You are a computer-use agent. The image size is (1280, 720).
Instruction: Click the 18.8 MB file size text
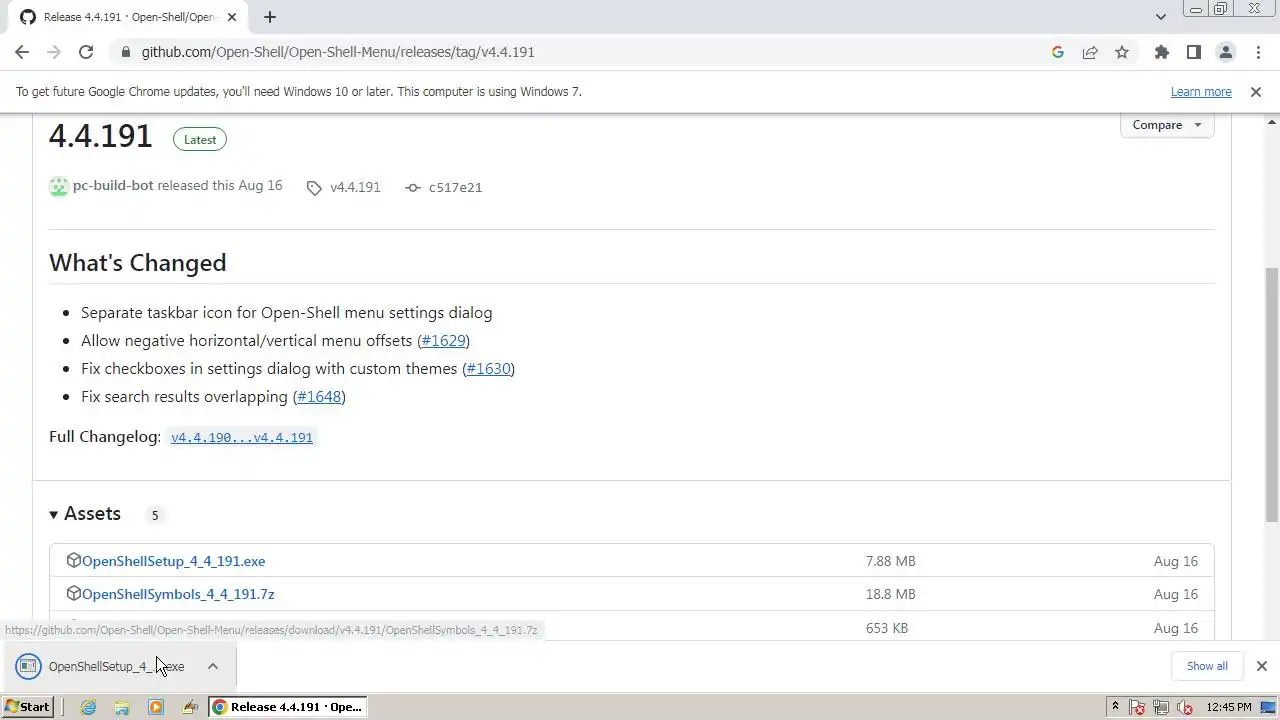tap(890, 594)
